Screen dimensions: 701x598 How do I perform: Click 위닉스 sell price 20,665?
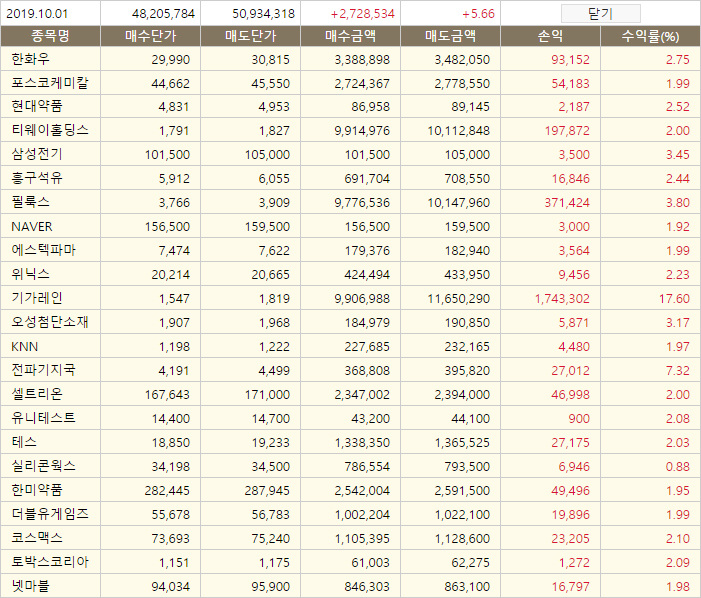pos(270,274)
